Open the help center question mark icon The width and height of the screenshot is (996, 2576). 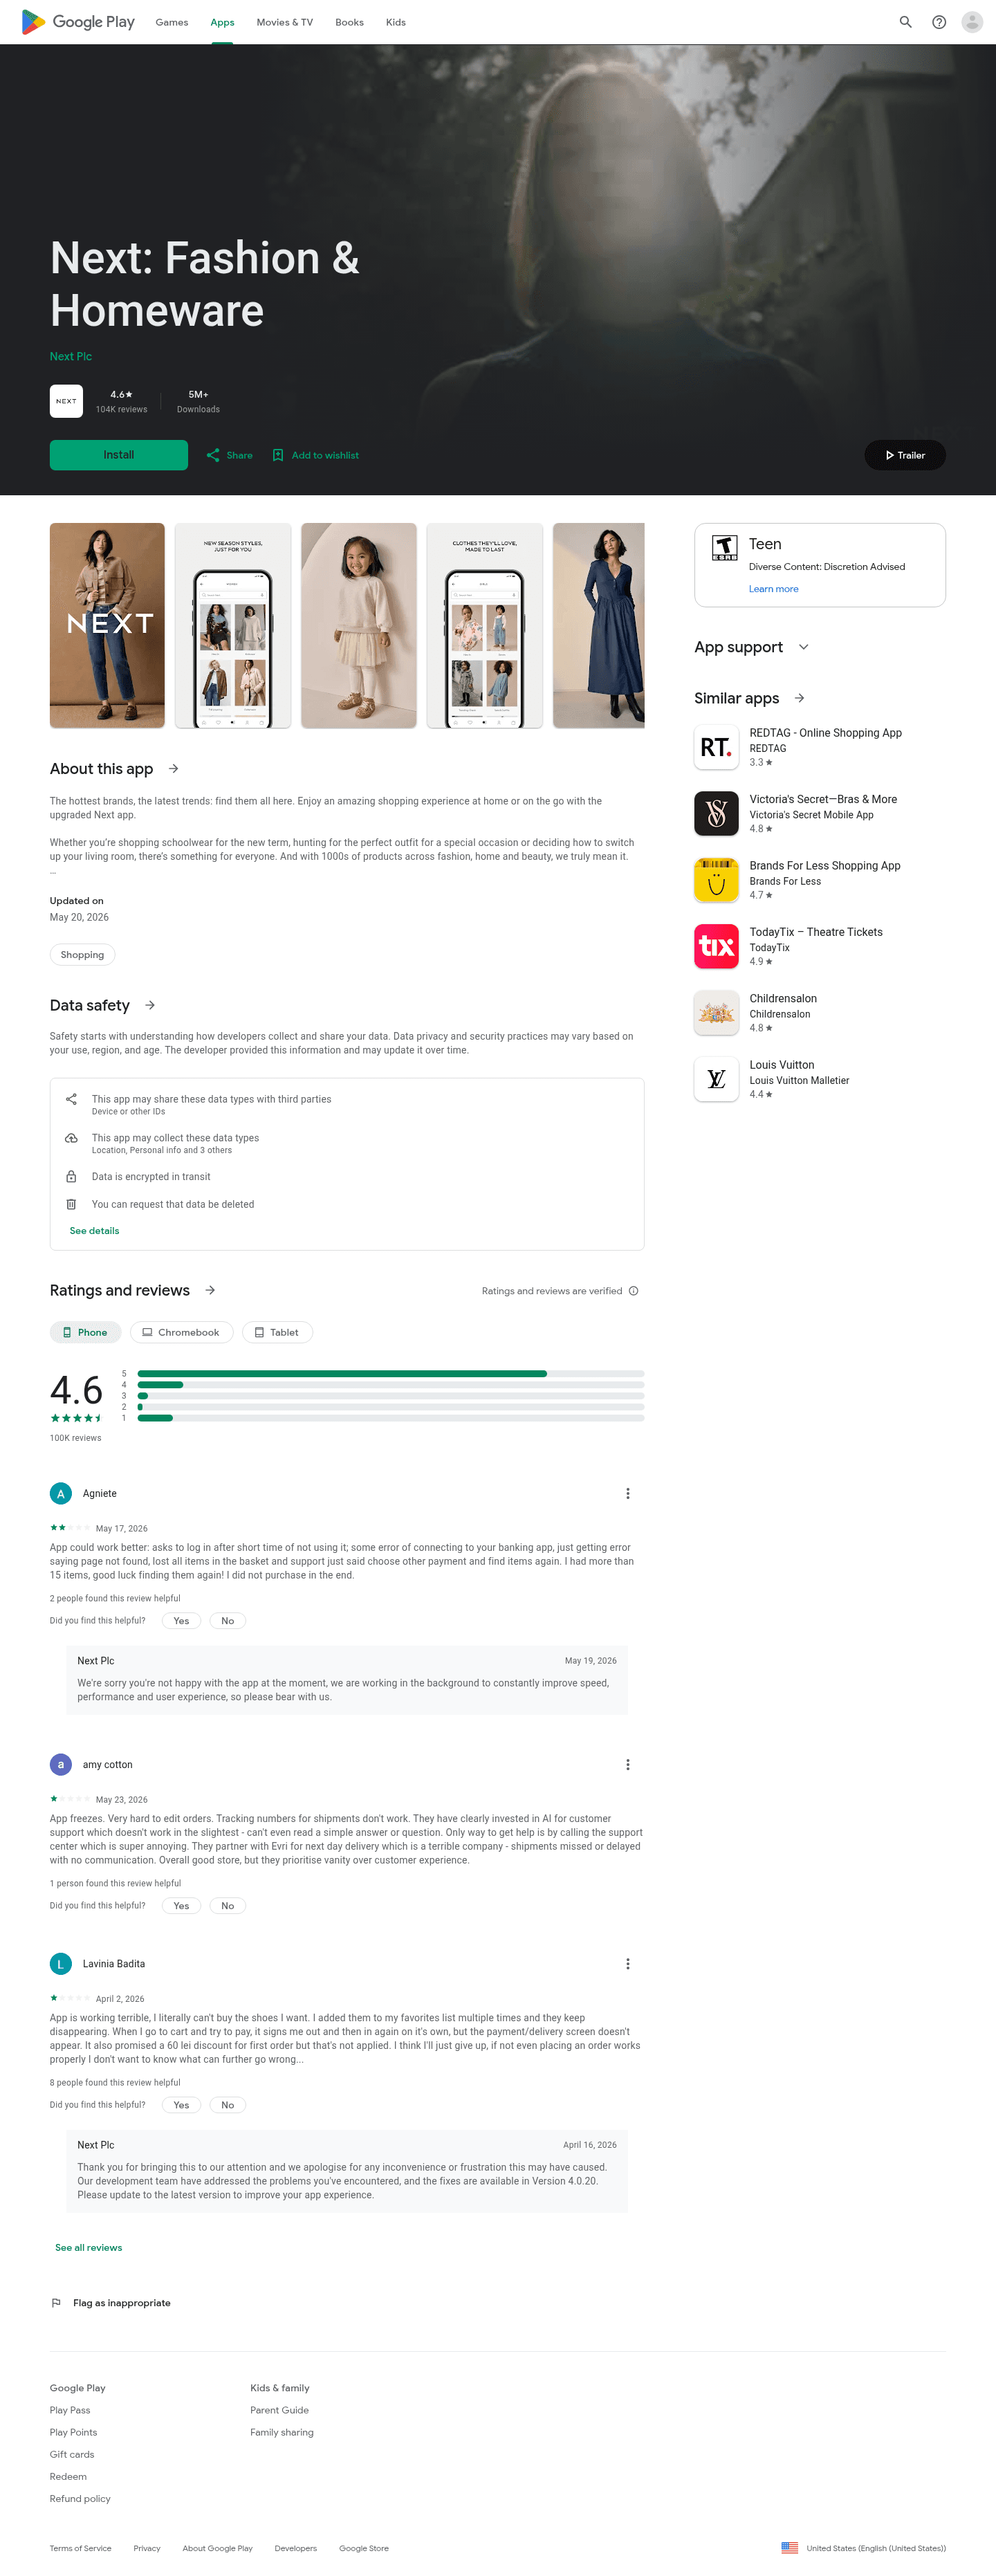[939, 22]
